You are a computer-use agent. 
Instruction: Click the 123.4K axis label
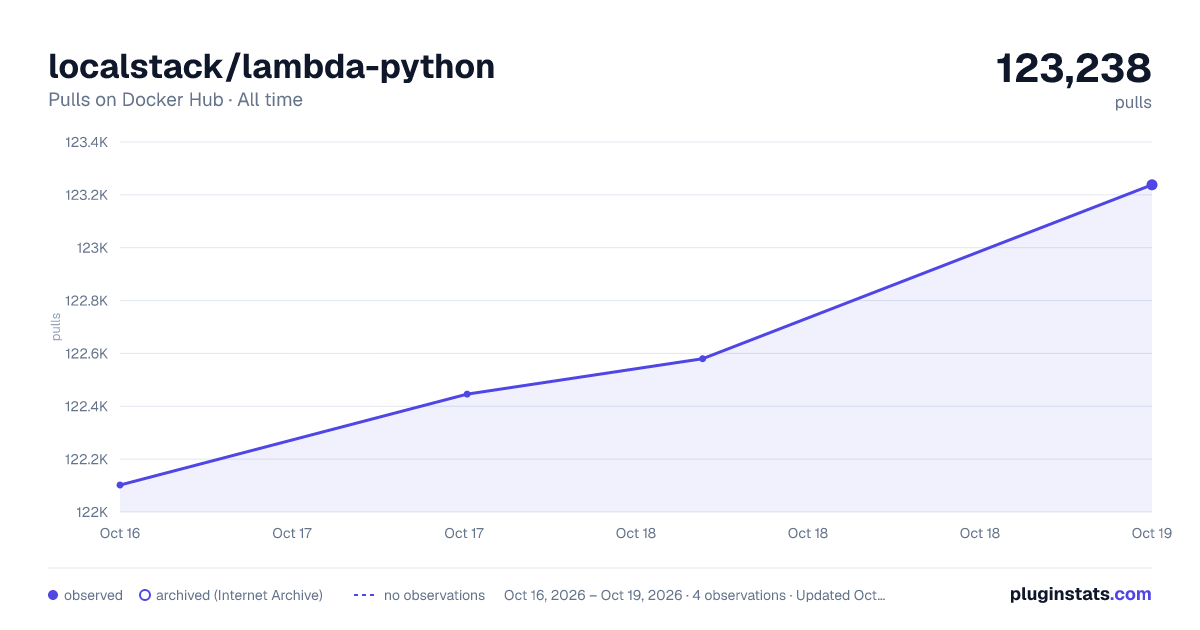(x=87, y=142)
